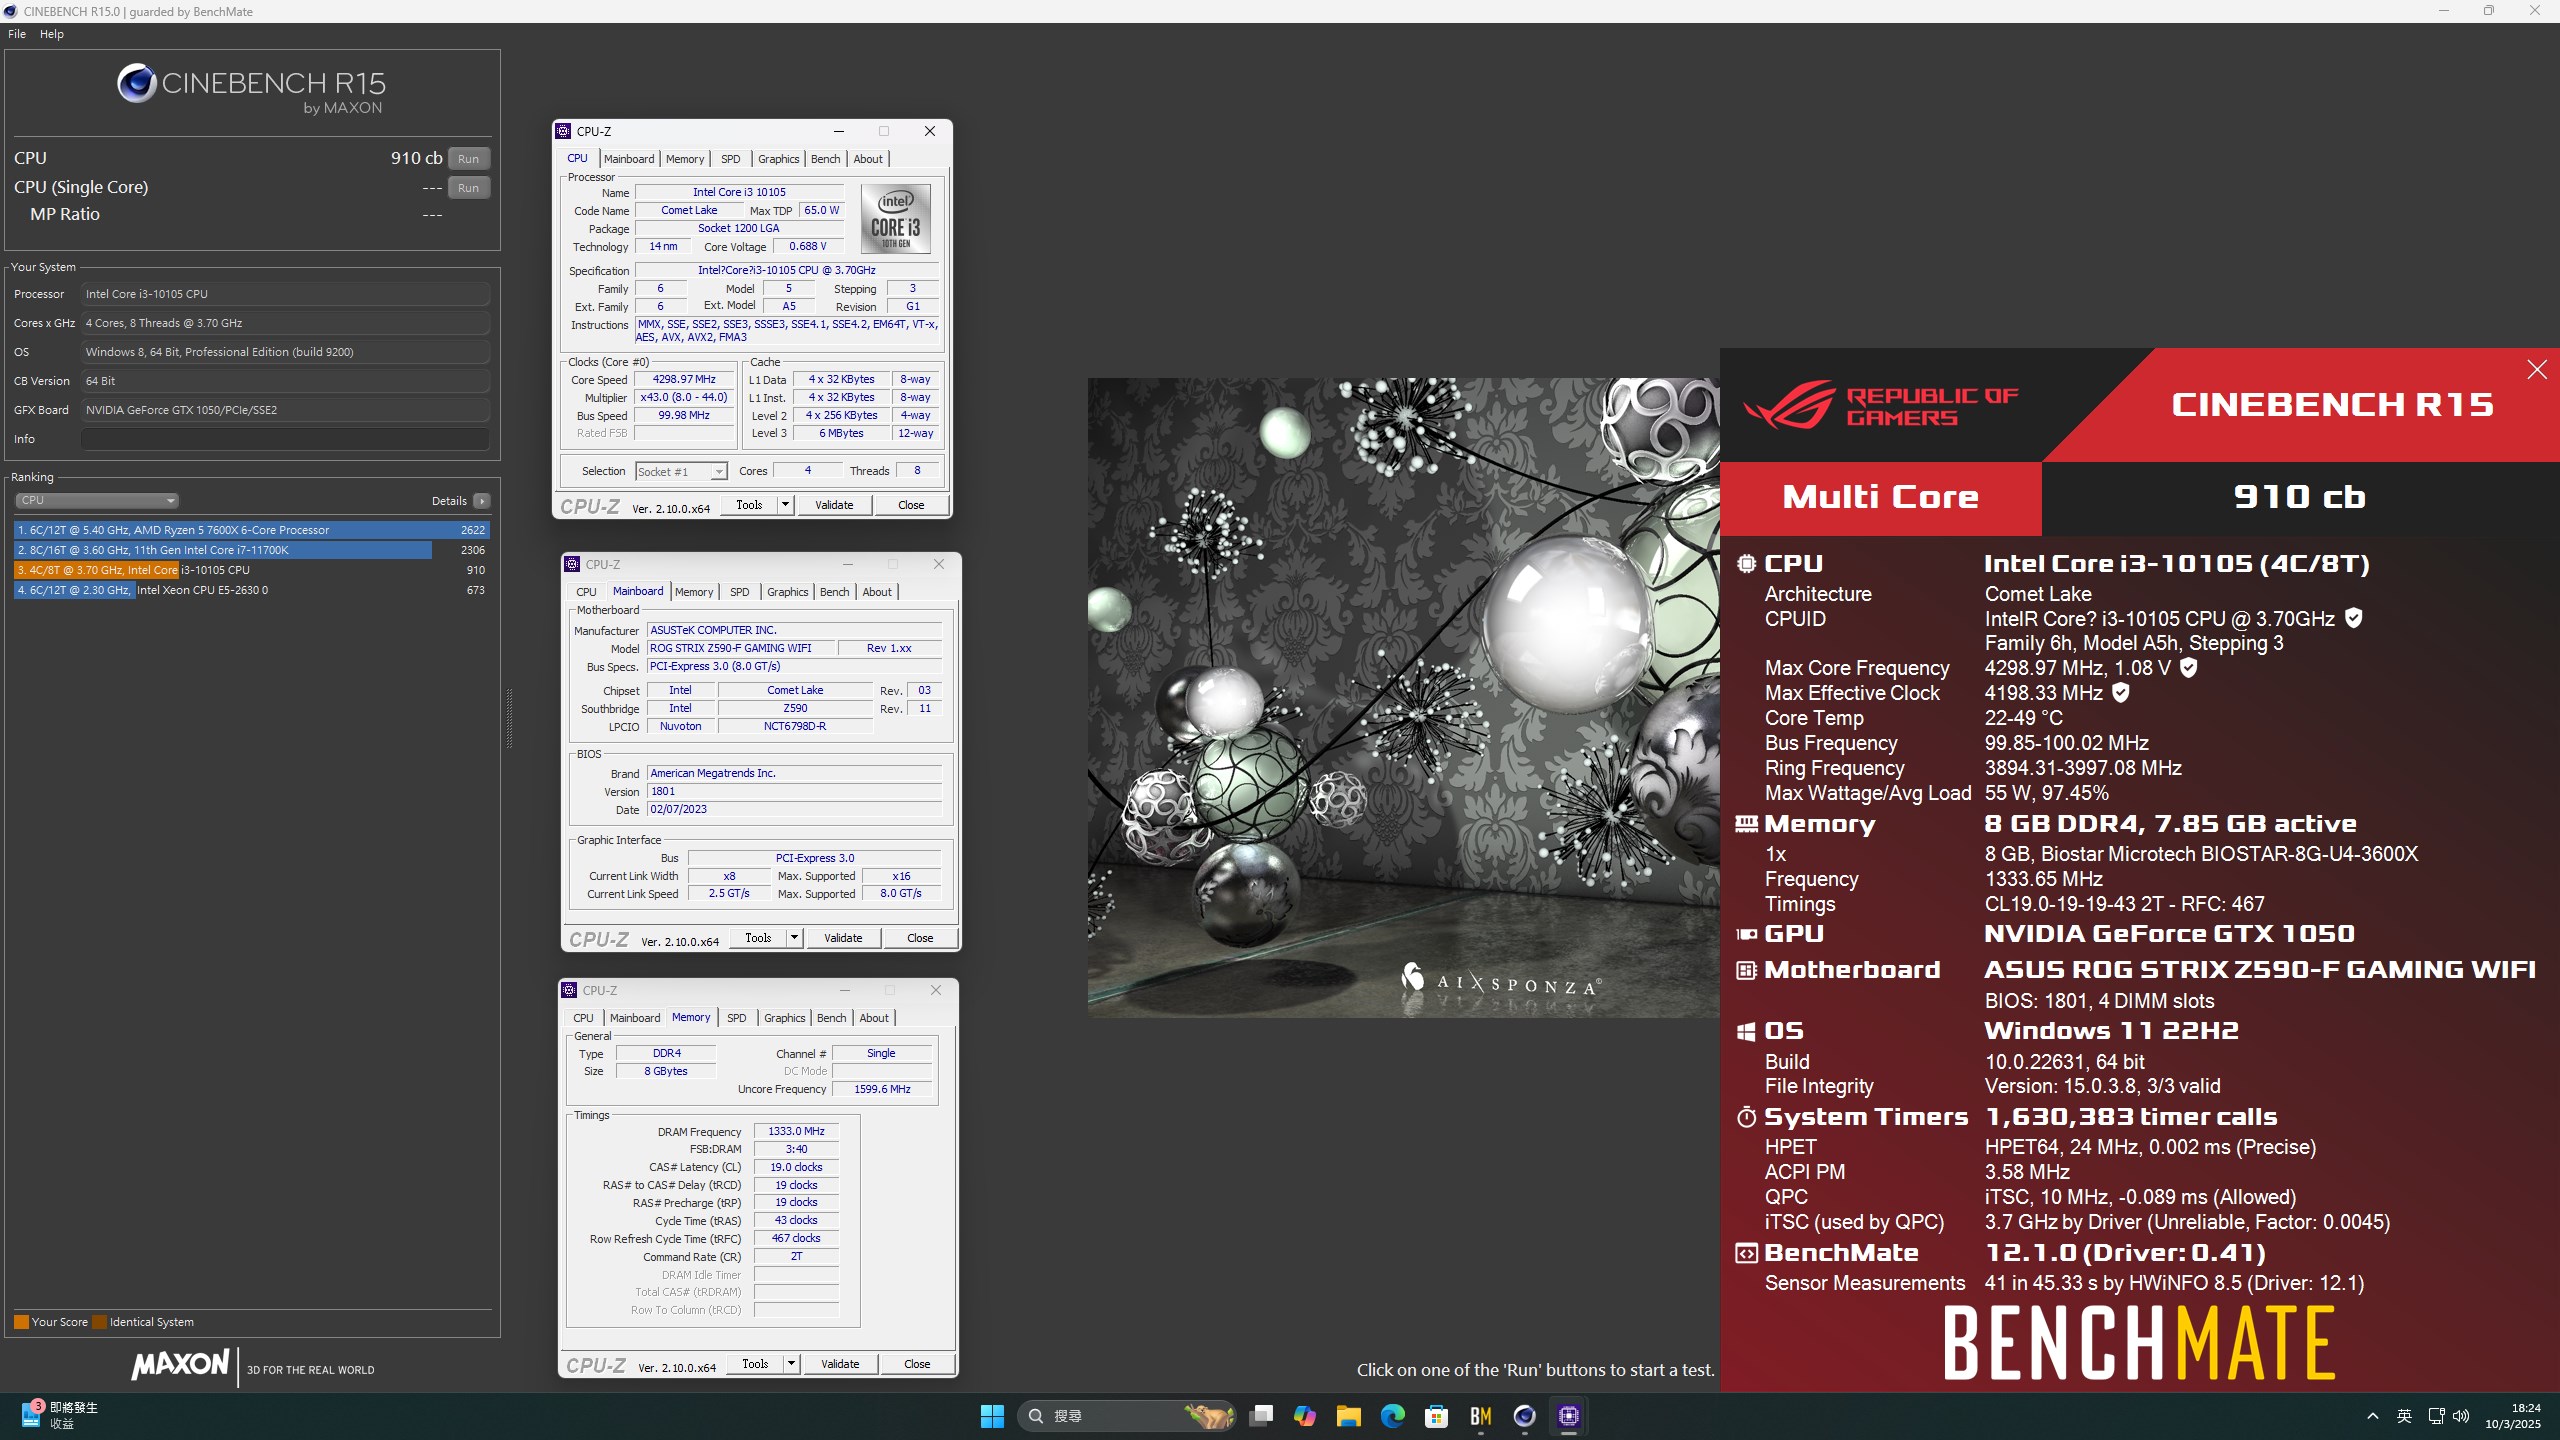2560x1440 pixels.
Task: Select the Memory tab in Mainboard CPU-Z window
Action: tap(694, 592)
